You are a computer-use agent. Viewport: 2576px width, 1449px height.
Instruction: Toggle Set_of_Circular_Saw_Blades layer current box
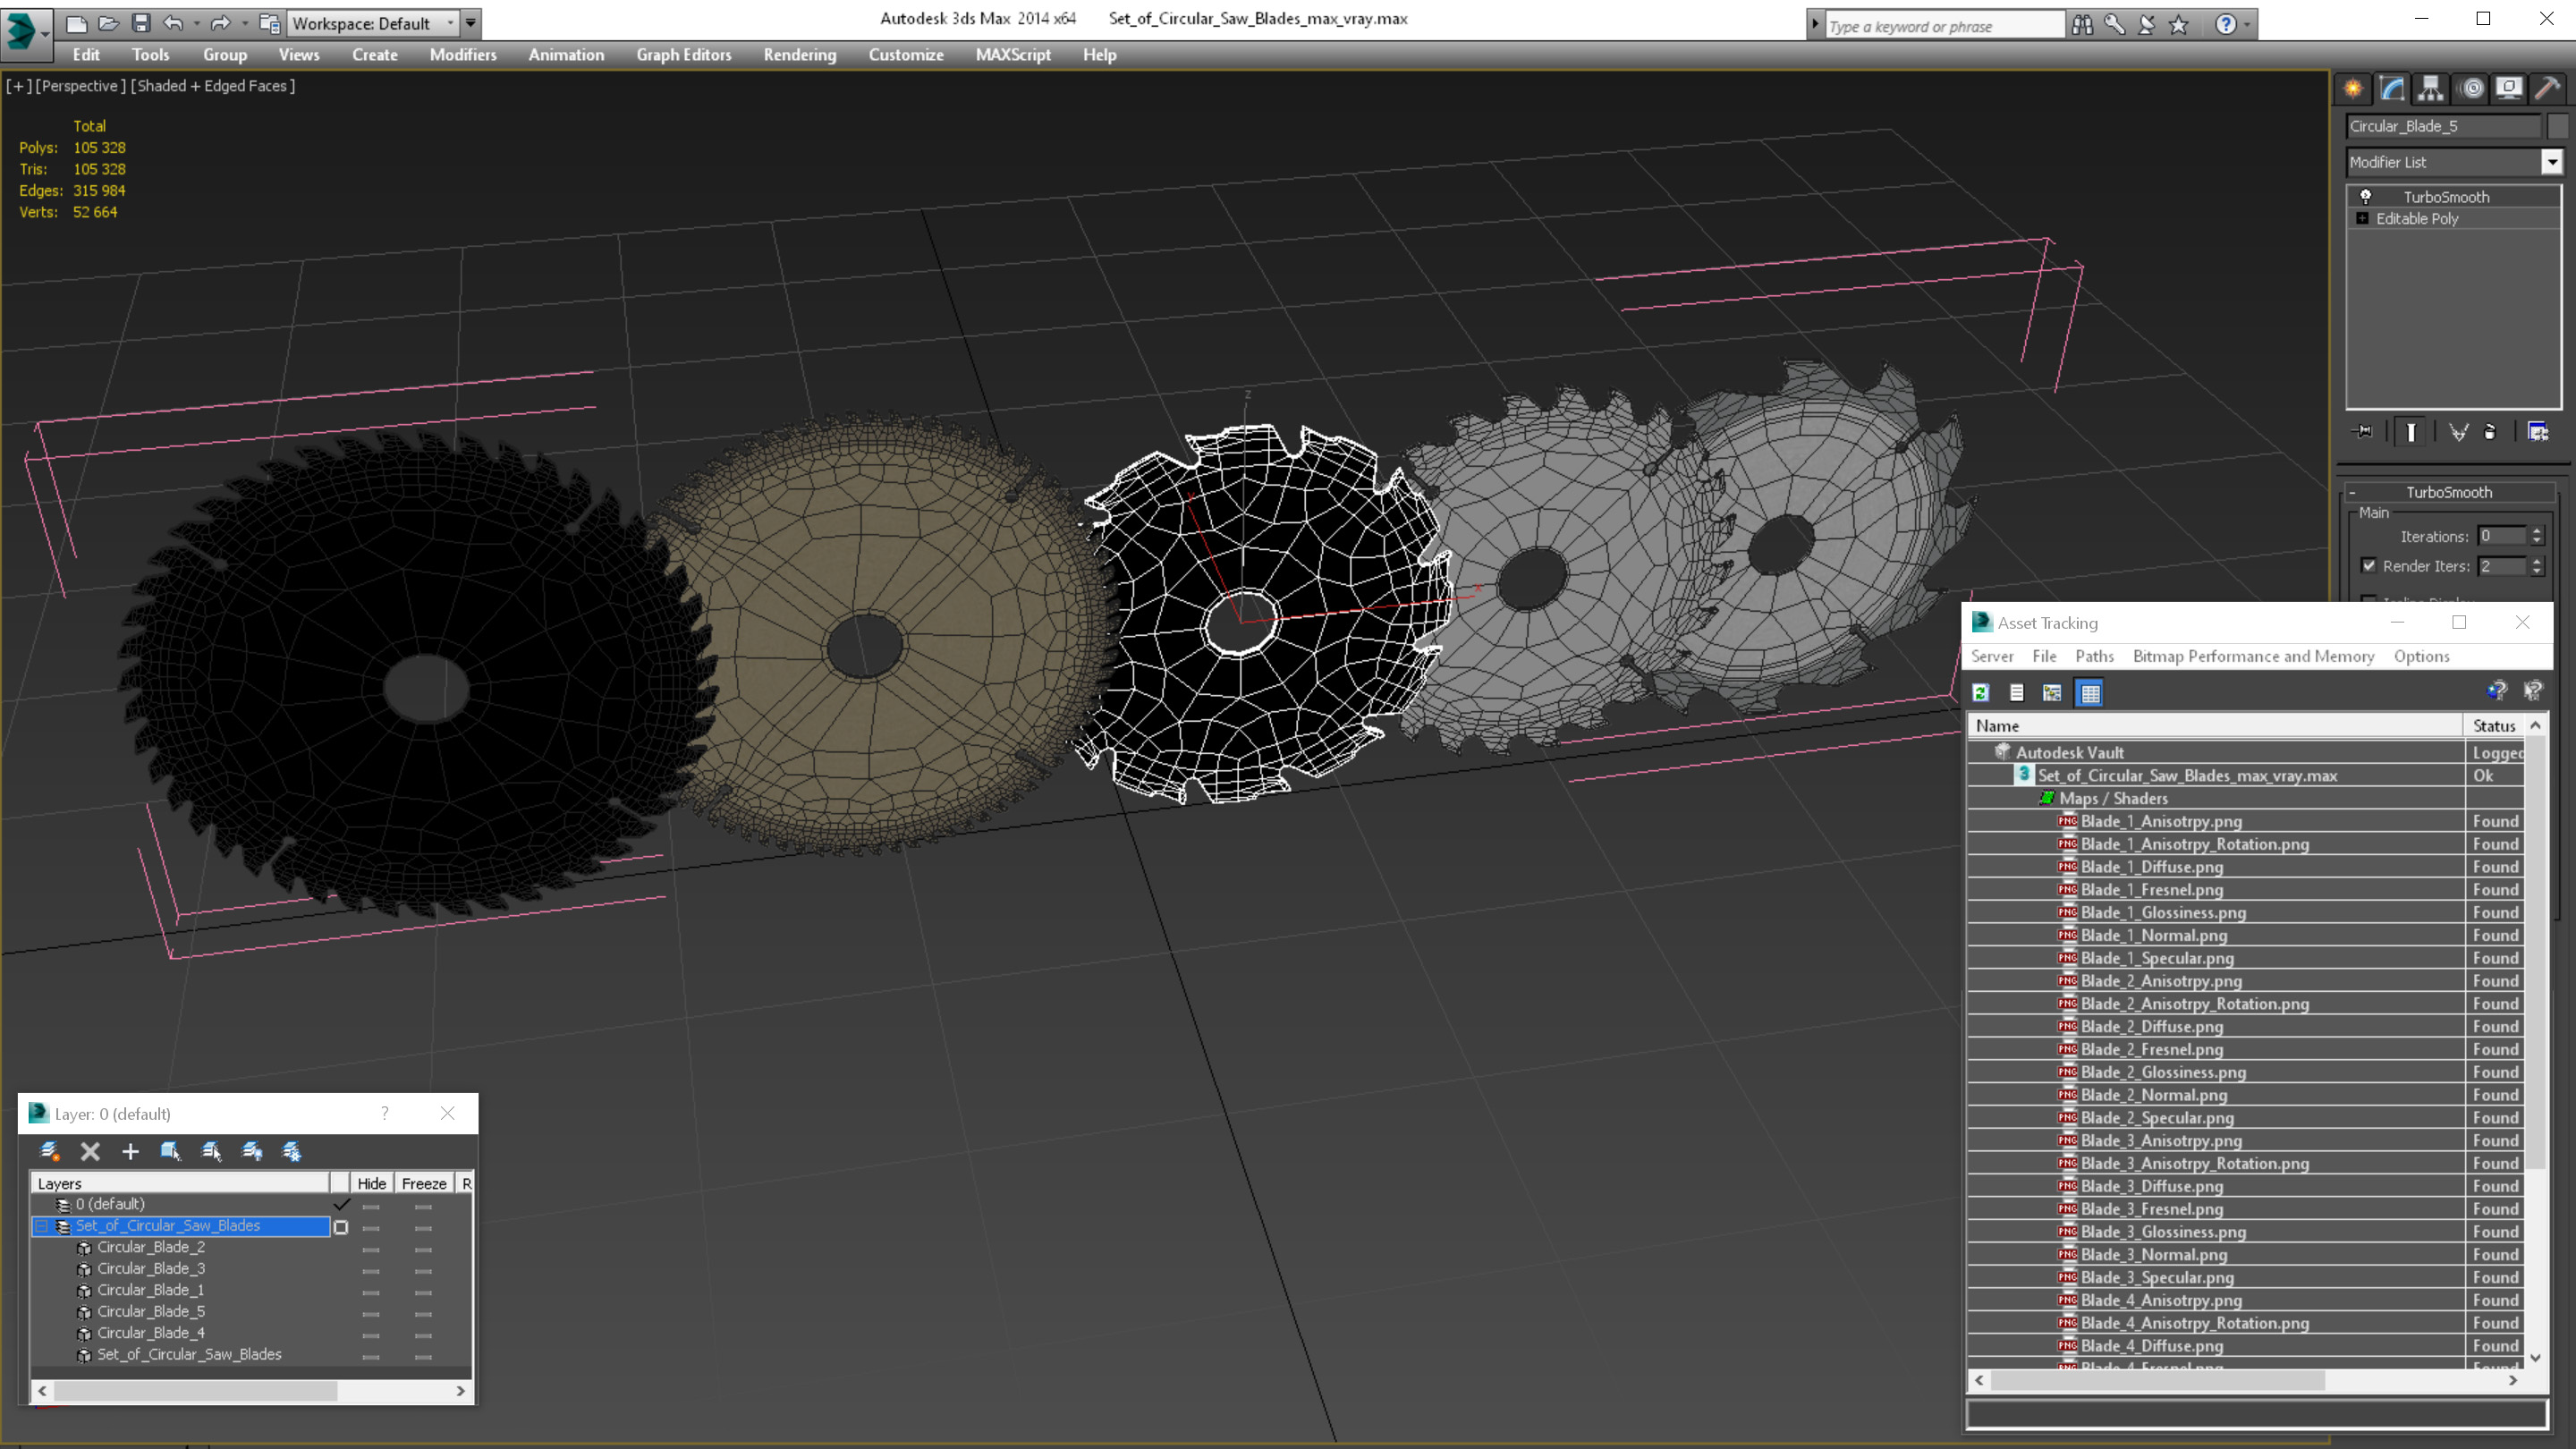point(341,1227)
